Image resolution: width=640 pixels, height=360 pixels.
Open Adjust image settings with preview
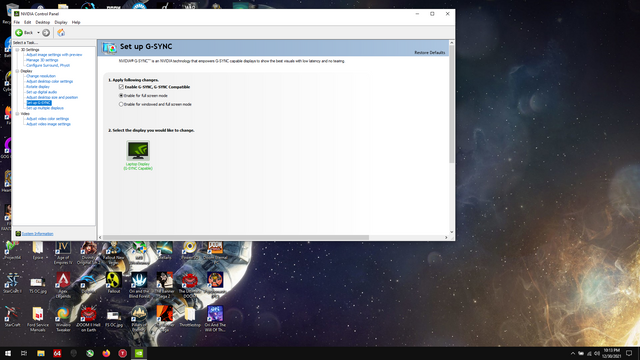click(54, 55)
